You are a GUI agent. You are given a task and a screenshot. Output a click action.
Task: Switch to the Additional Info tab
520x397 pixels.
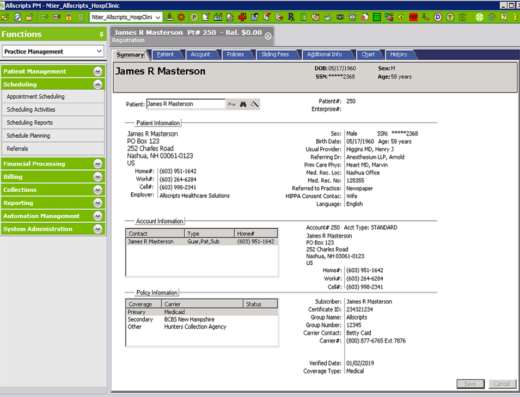[x=325, y=55]
